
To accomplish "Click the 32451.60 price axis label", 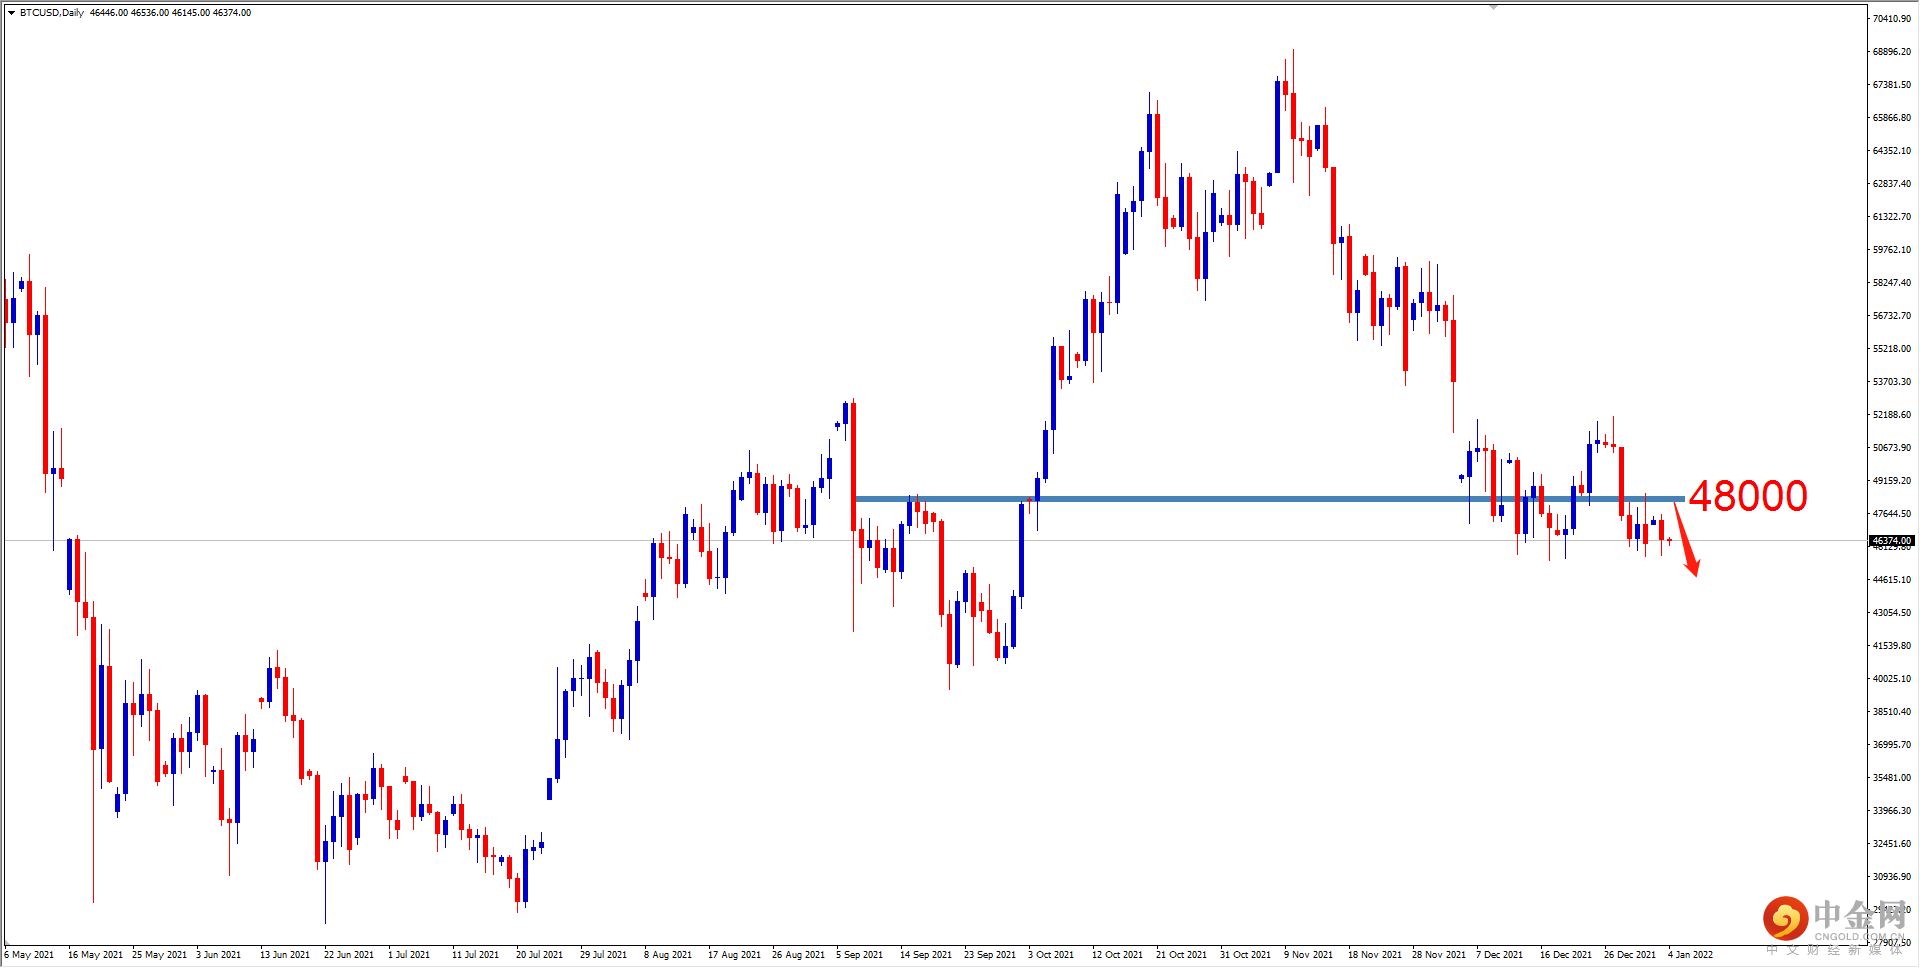I will coord(1892,844).
